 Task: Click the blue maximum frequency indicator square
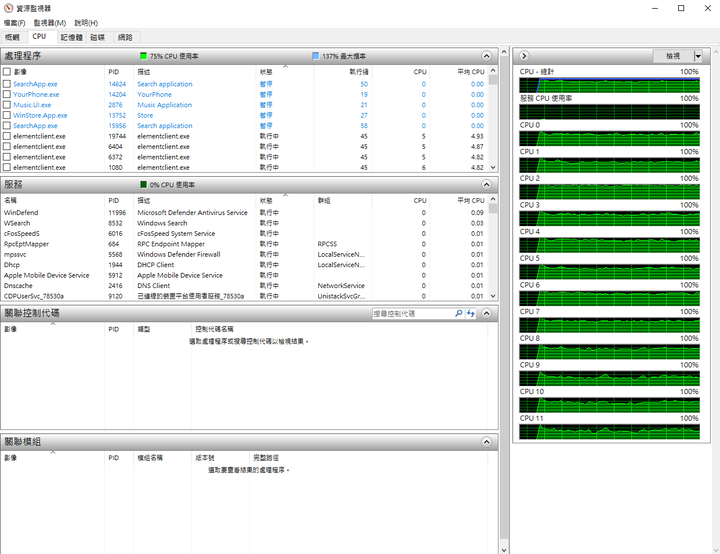(x=315, y=56)
